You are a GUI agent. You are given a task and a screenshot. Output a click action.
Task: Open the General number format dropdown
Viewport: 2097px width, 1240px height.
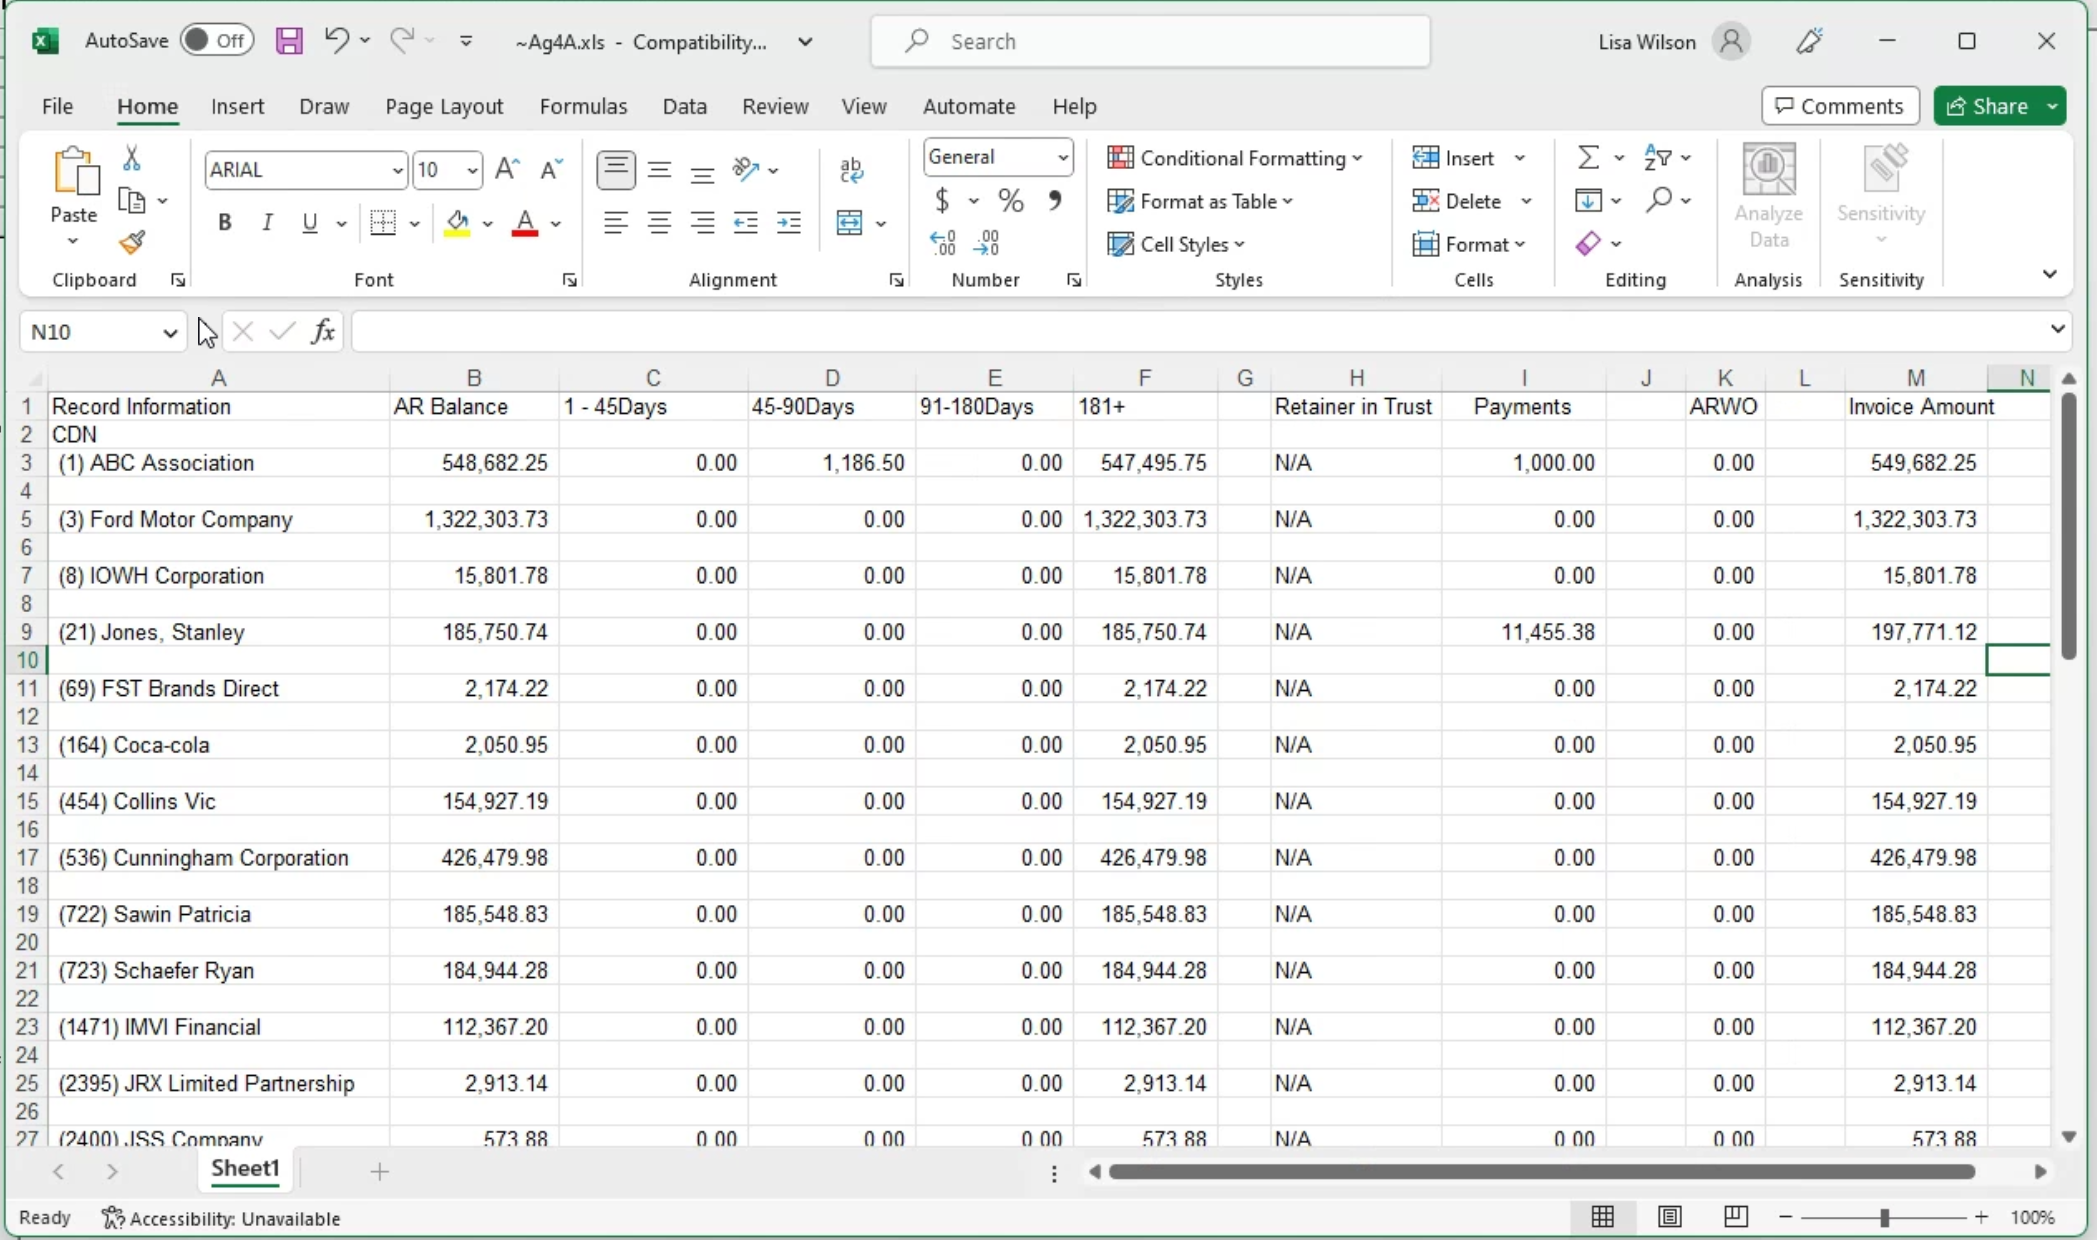click(x=1063, y=158)
